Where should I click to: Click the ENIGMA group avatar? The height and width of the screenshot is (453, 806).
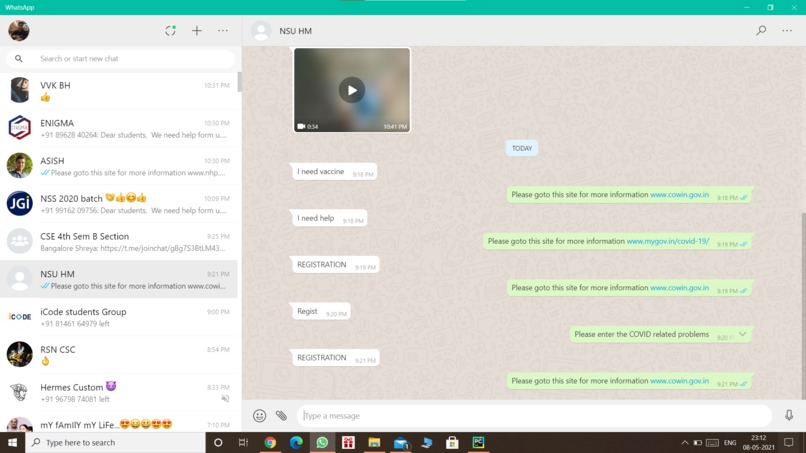(x=20, y=128)
